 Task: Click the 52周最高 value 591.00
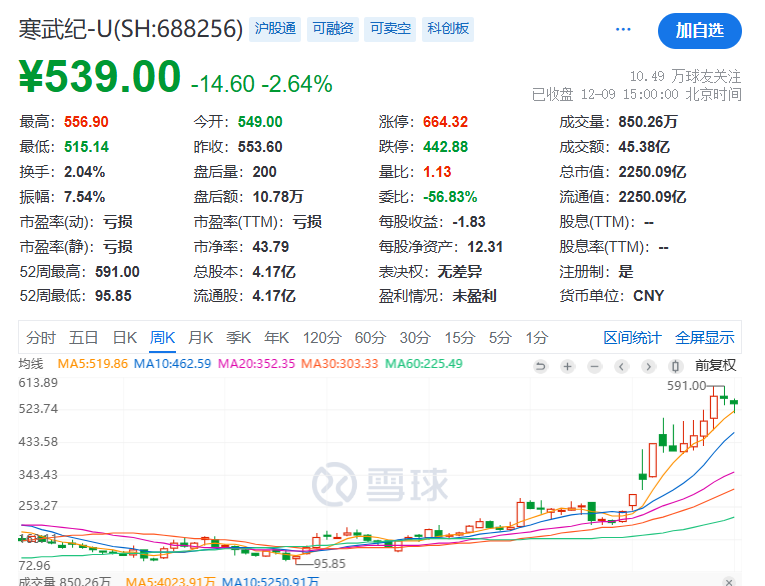click(x=118, y=272)
